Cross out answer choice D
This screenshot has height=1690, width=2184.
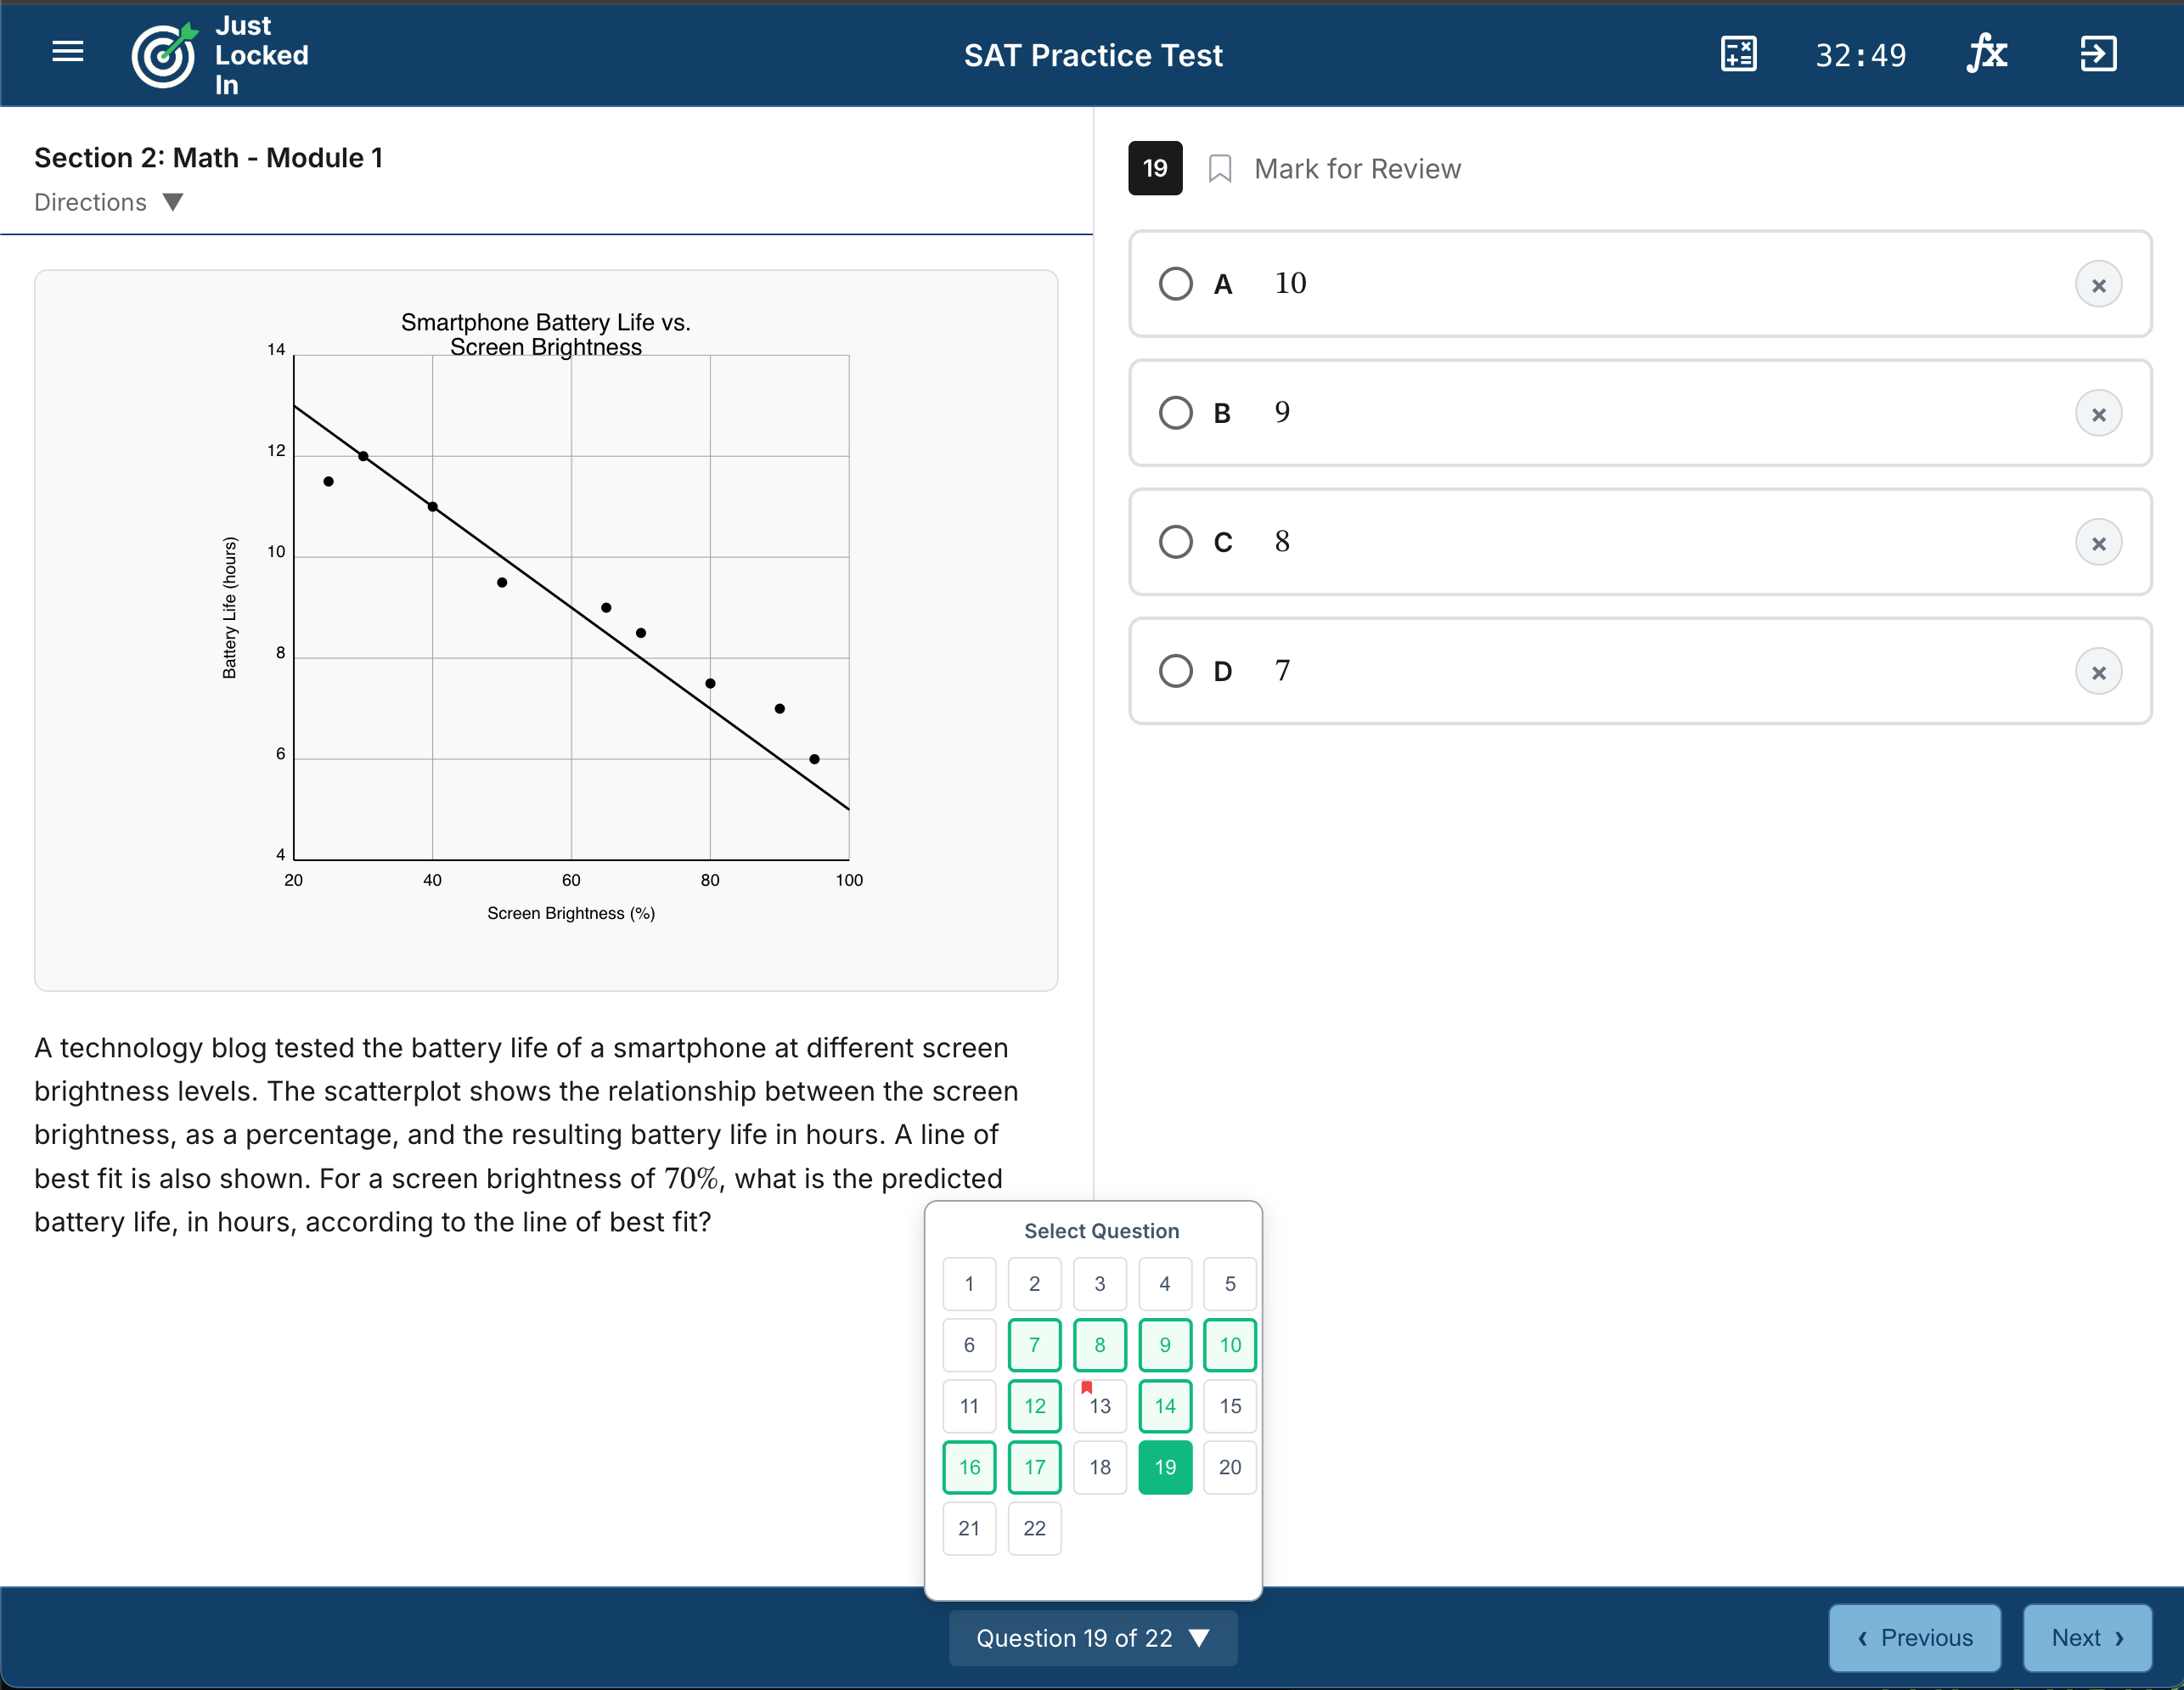pyautogui.click(x=2099, y=670)
